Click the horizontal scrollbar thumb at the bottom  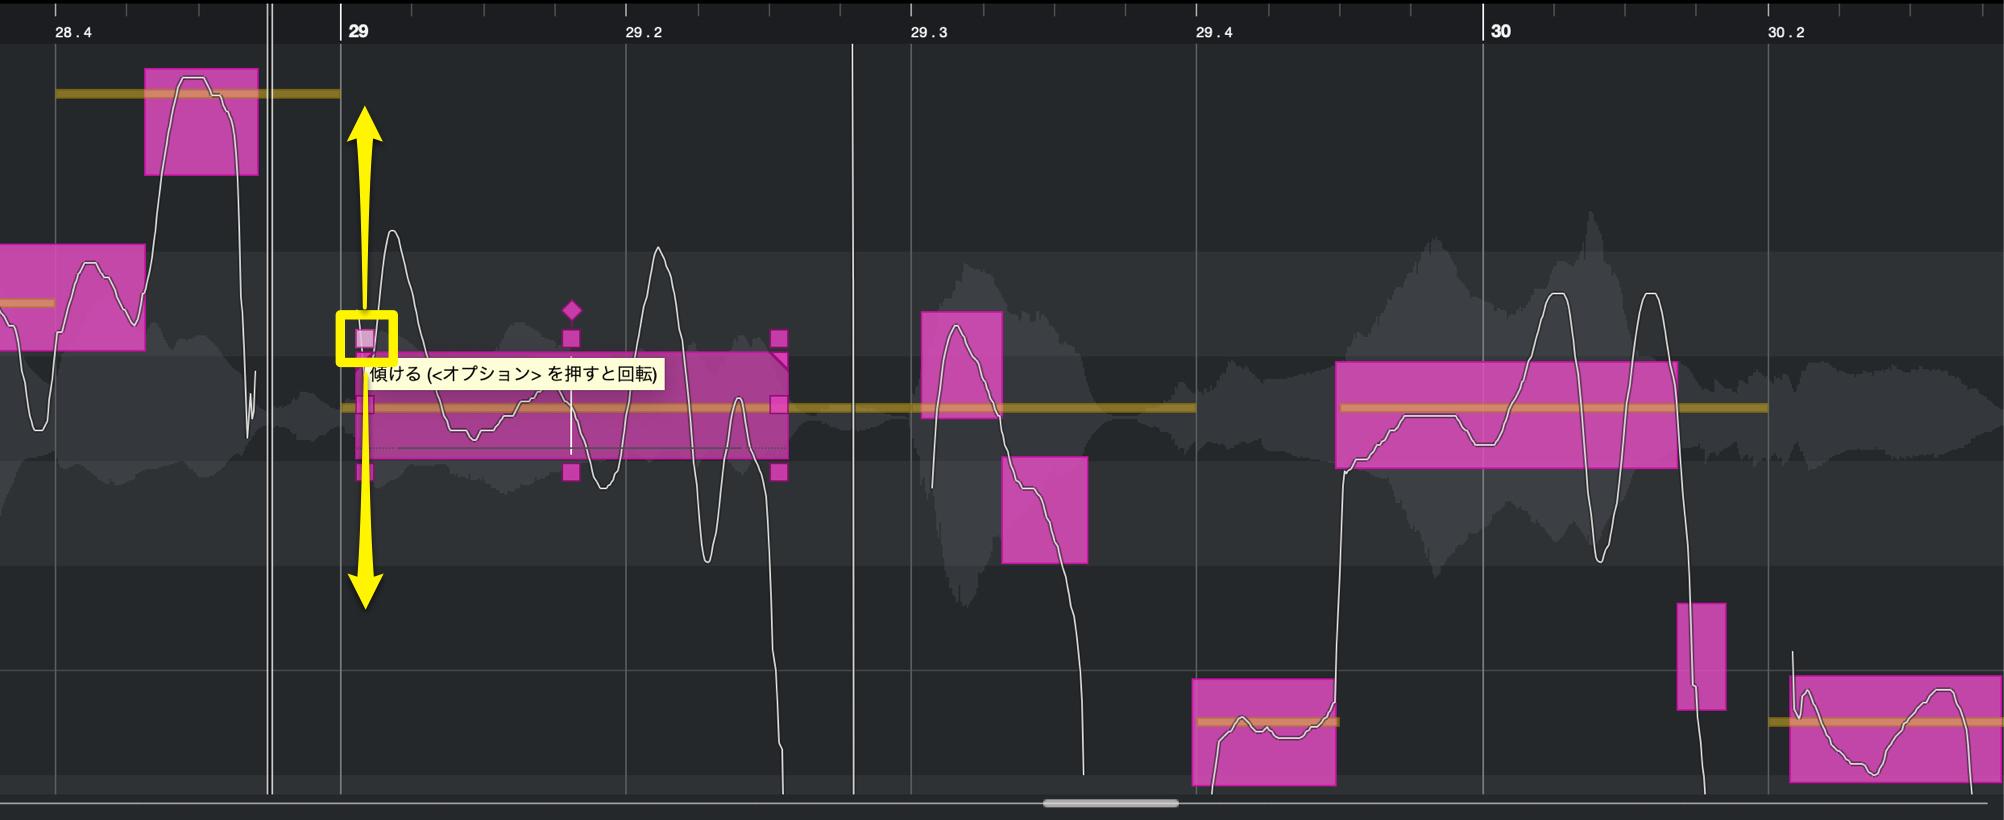pos(1111,803)
